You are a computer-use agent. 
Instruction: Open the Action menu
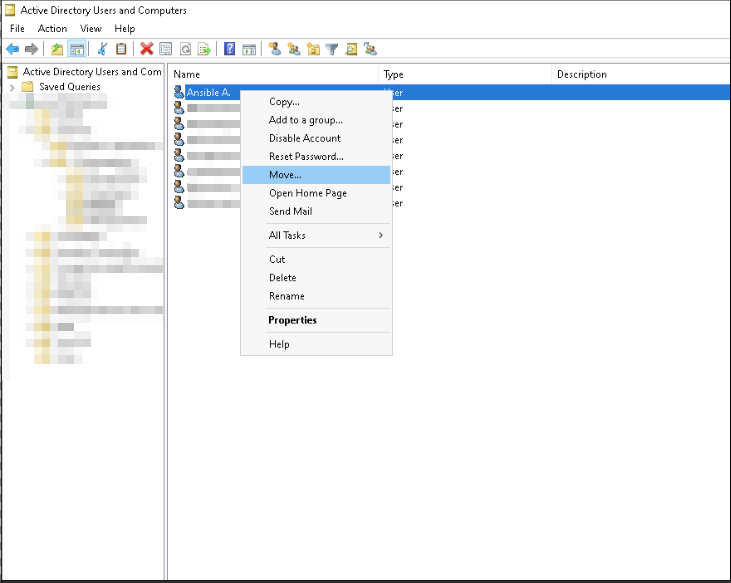point(52,29)
